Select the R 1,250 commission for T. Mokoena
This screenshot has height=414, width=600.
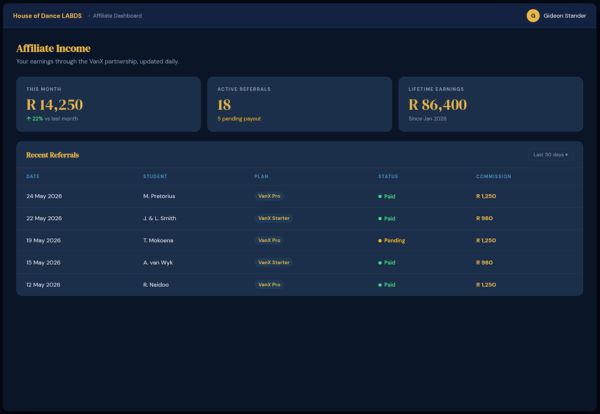(x=486, y=241)
